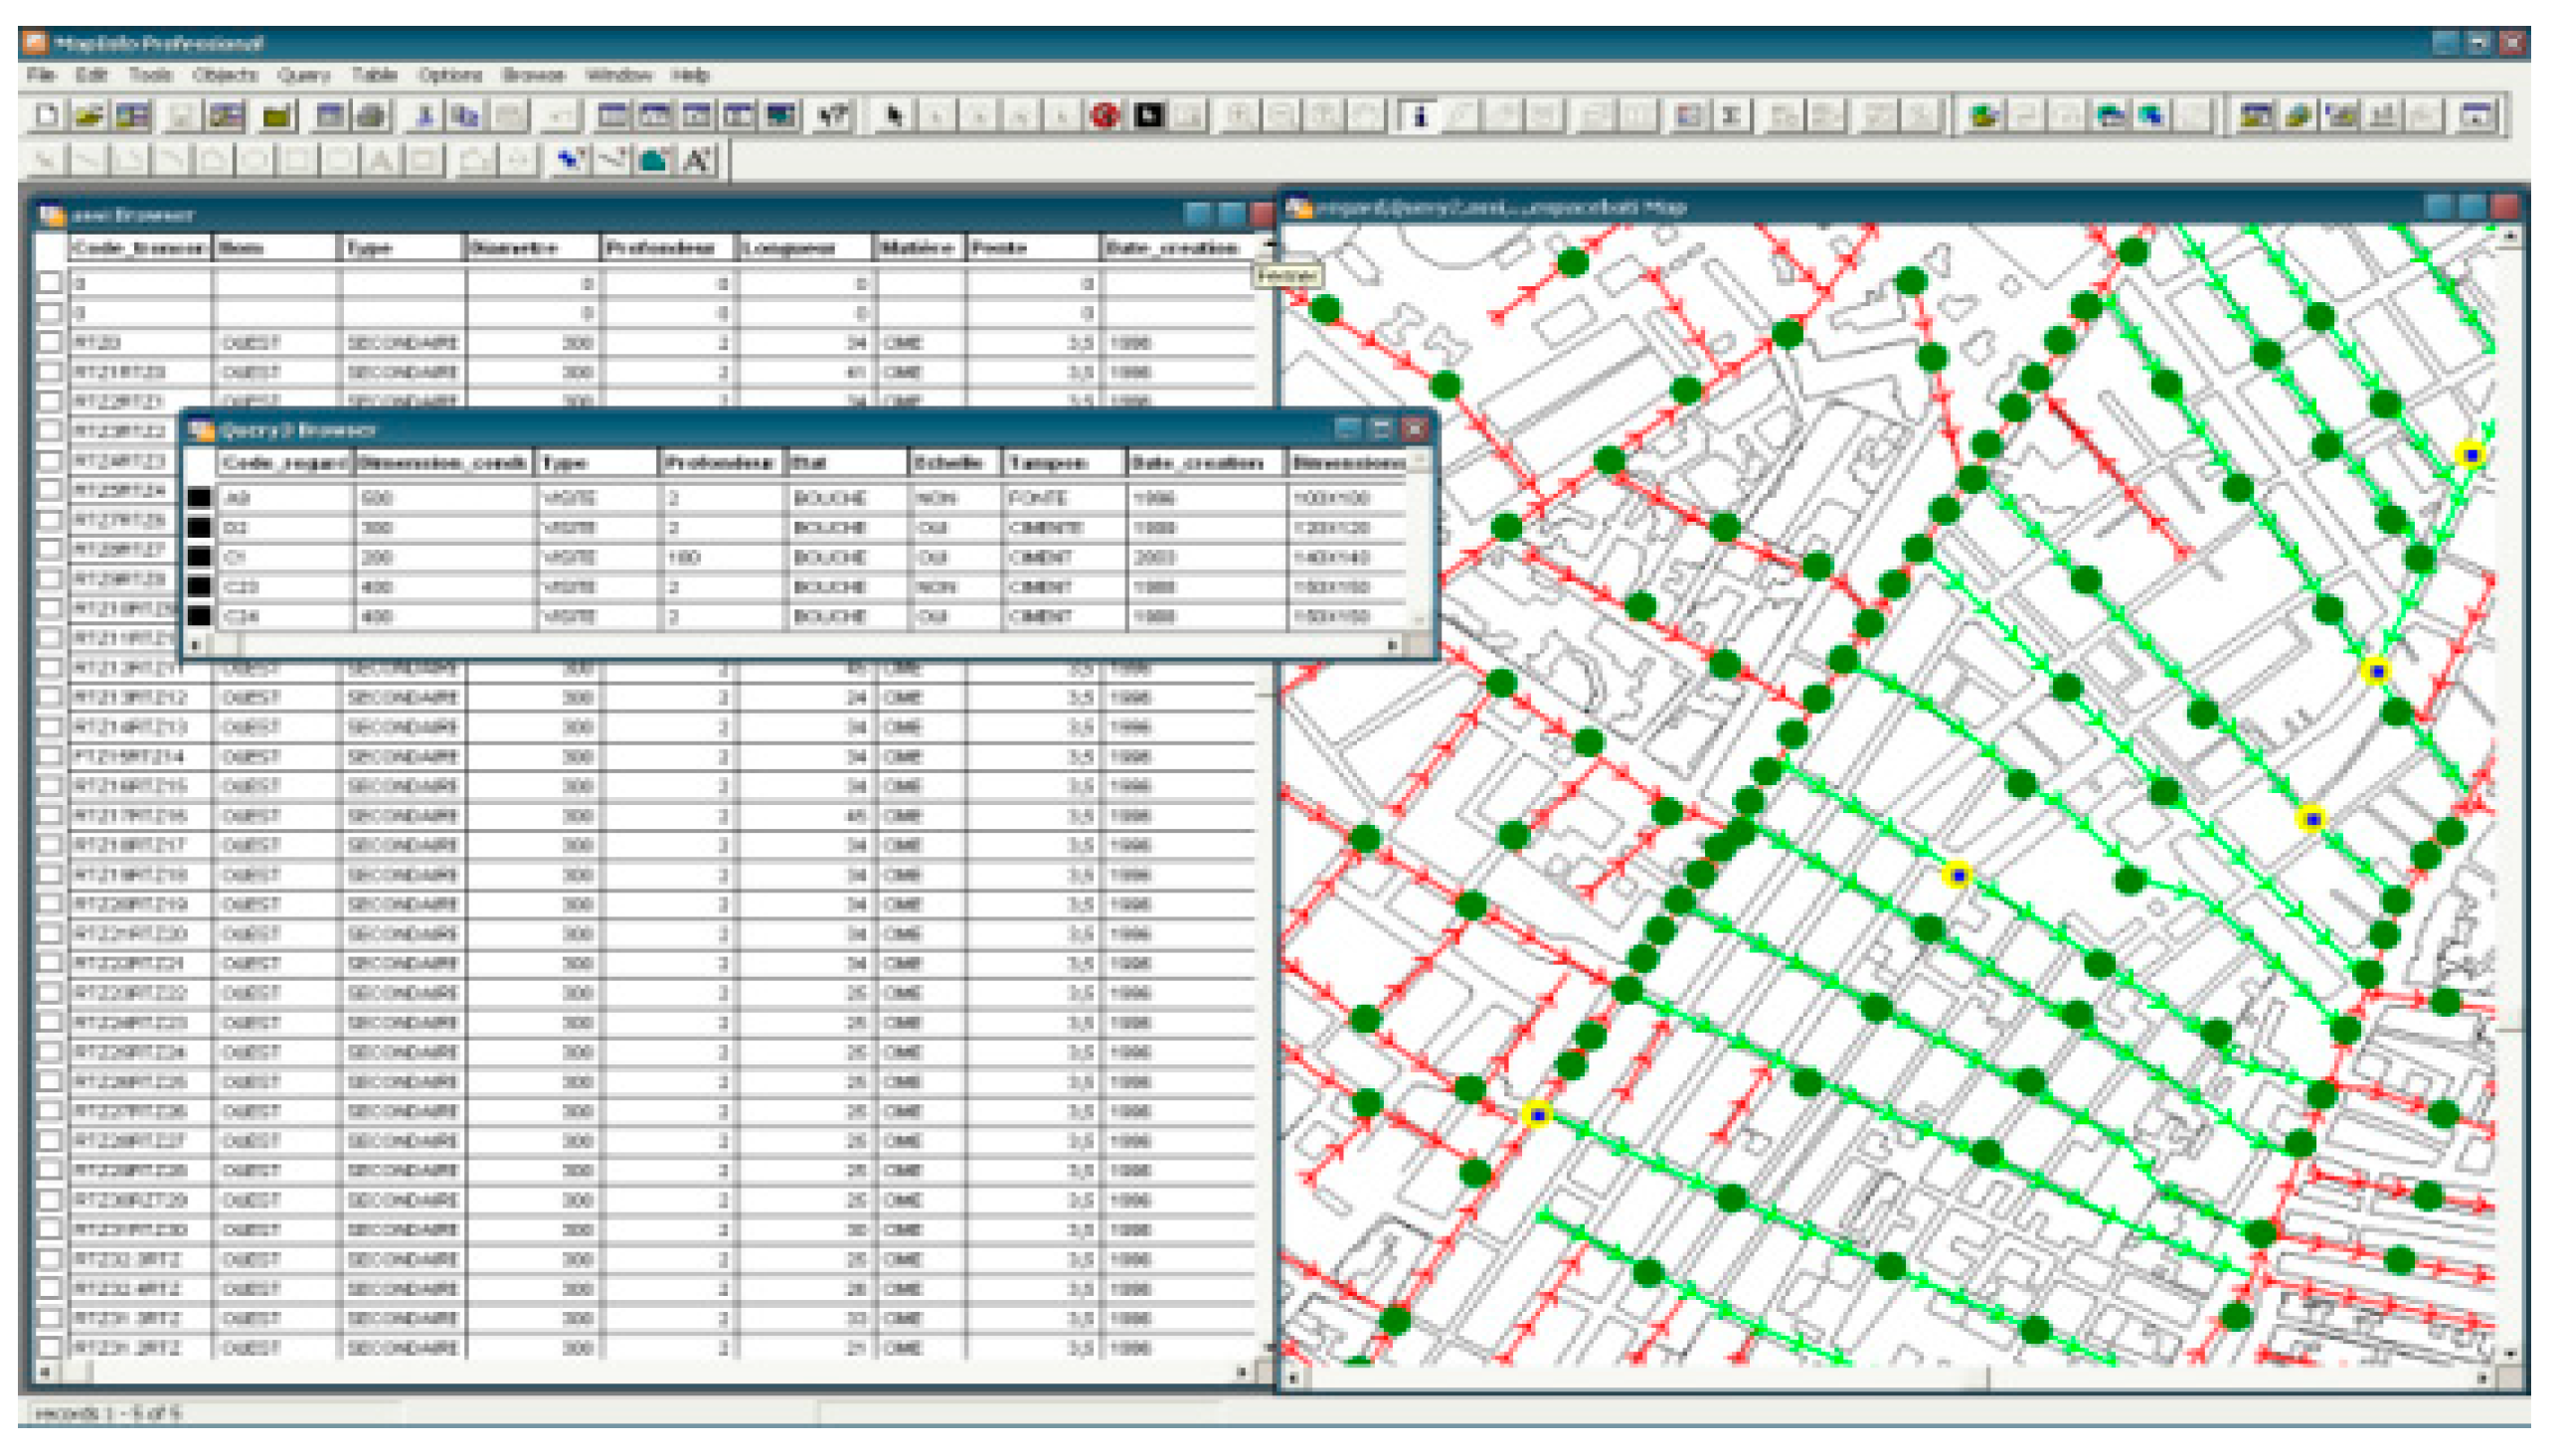Click the Diametre column header
The height and width of the screenshot is (1456, 2561).
click(x=533, y=248)
